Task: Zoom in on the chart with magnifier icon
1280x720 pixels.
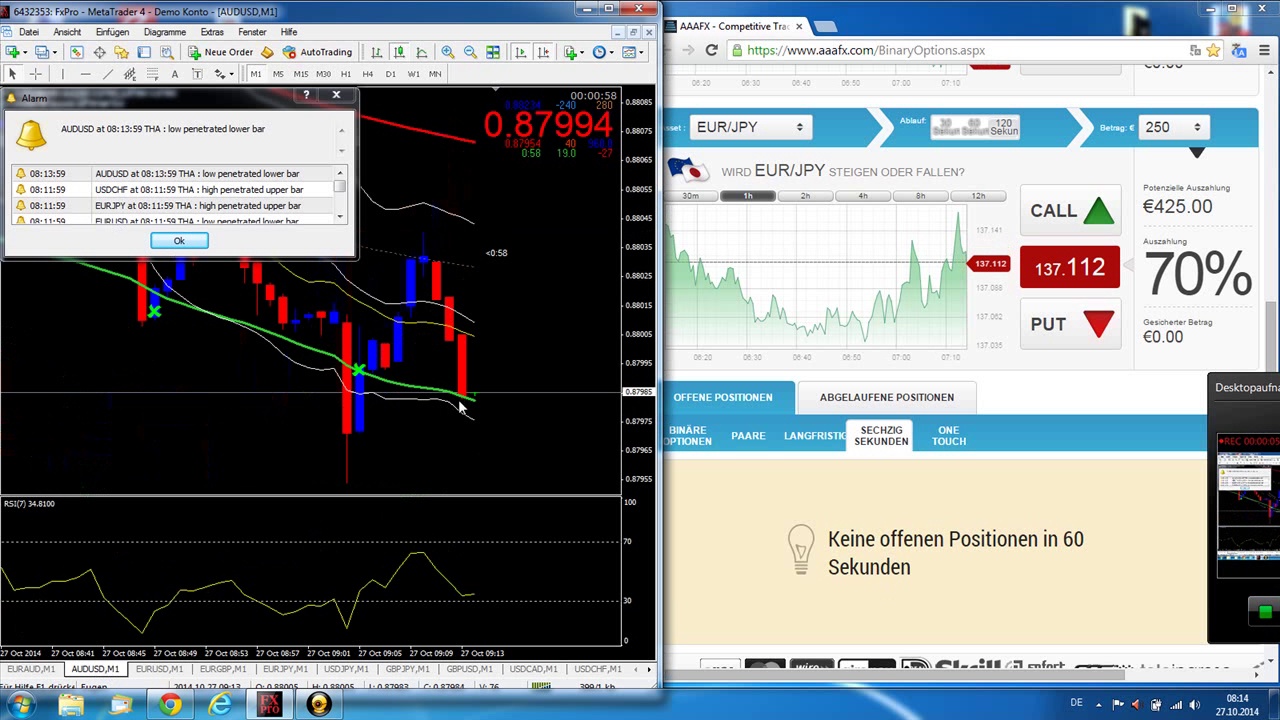Action: pyautogui.click(x=447, y=52)
